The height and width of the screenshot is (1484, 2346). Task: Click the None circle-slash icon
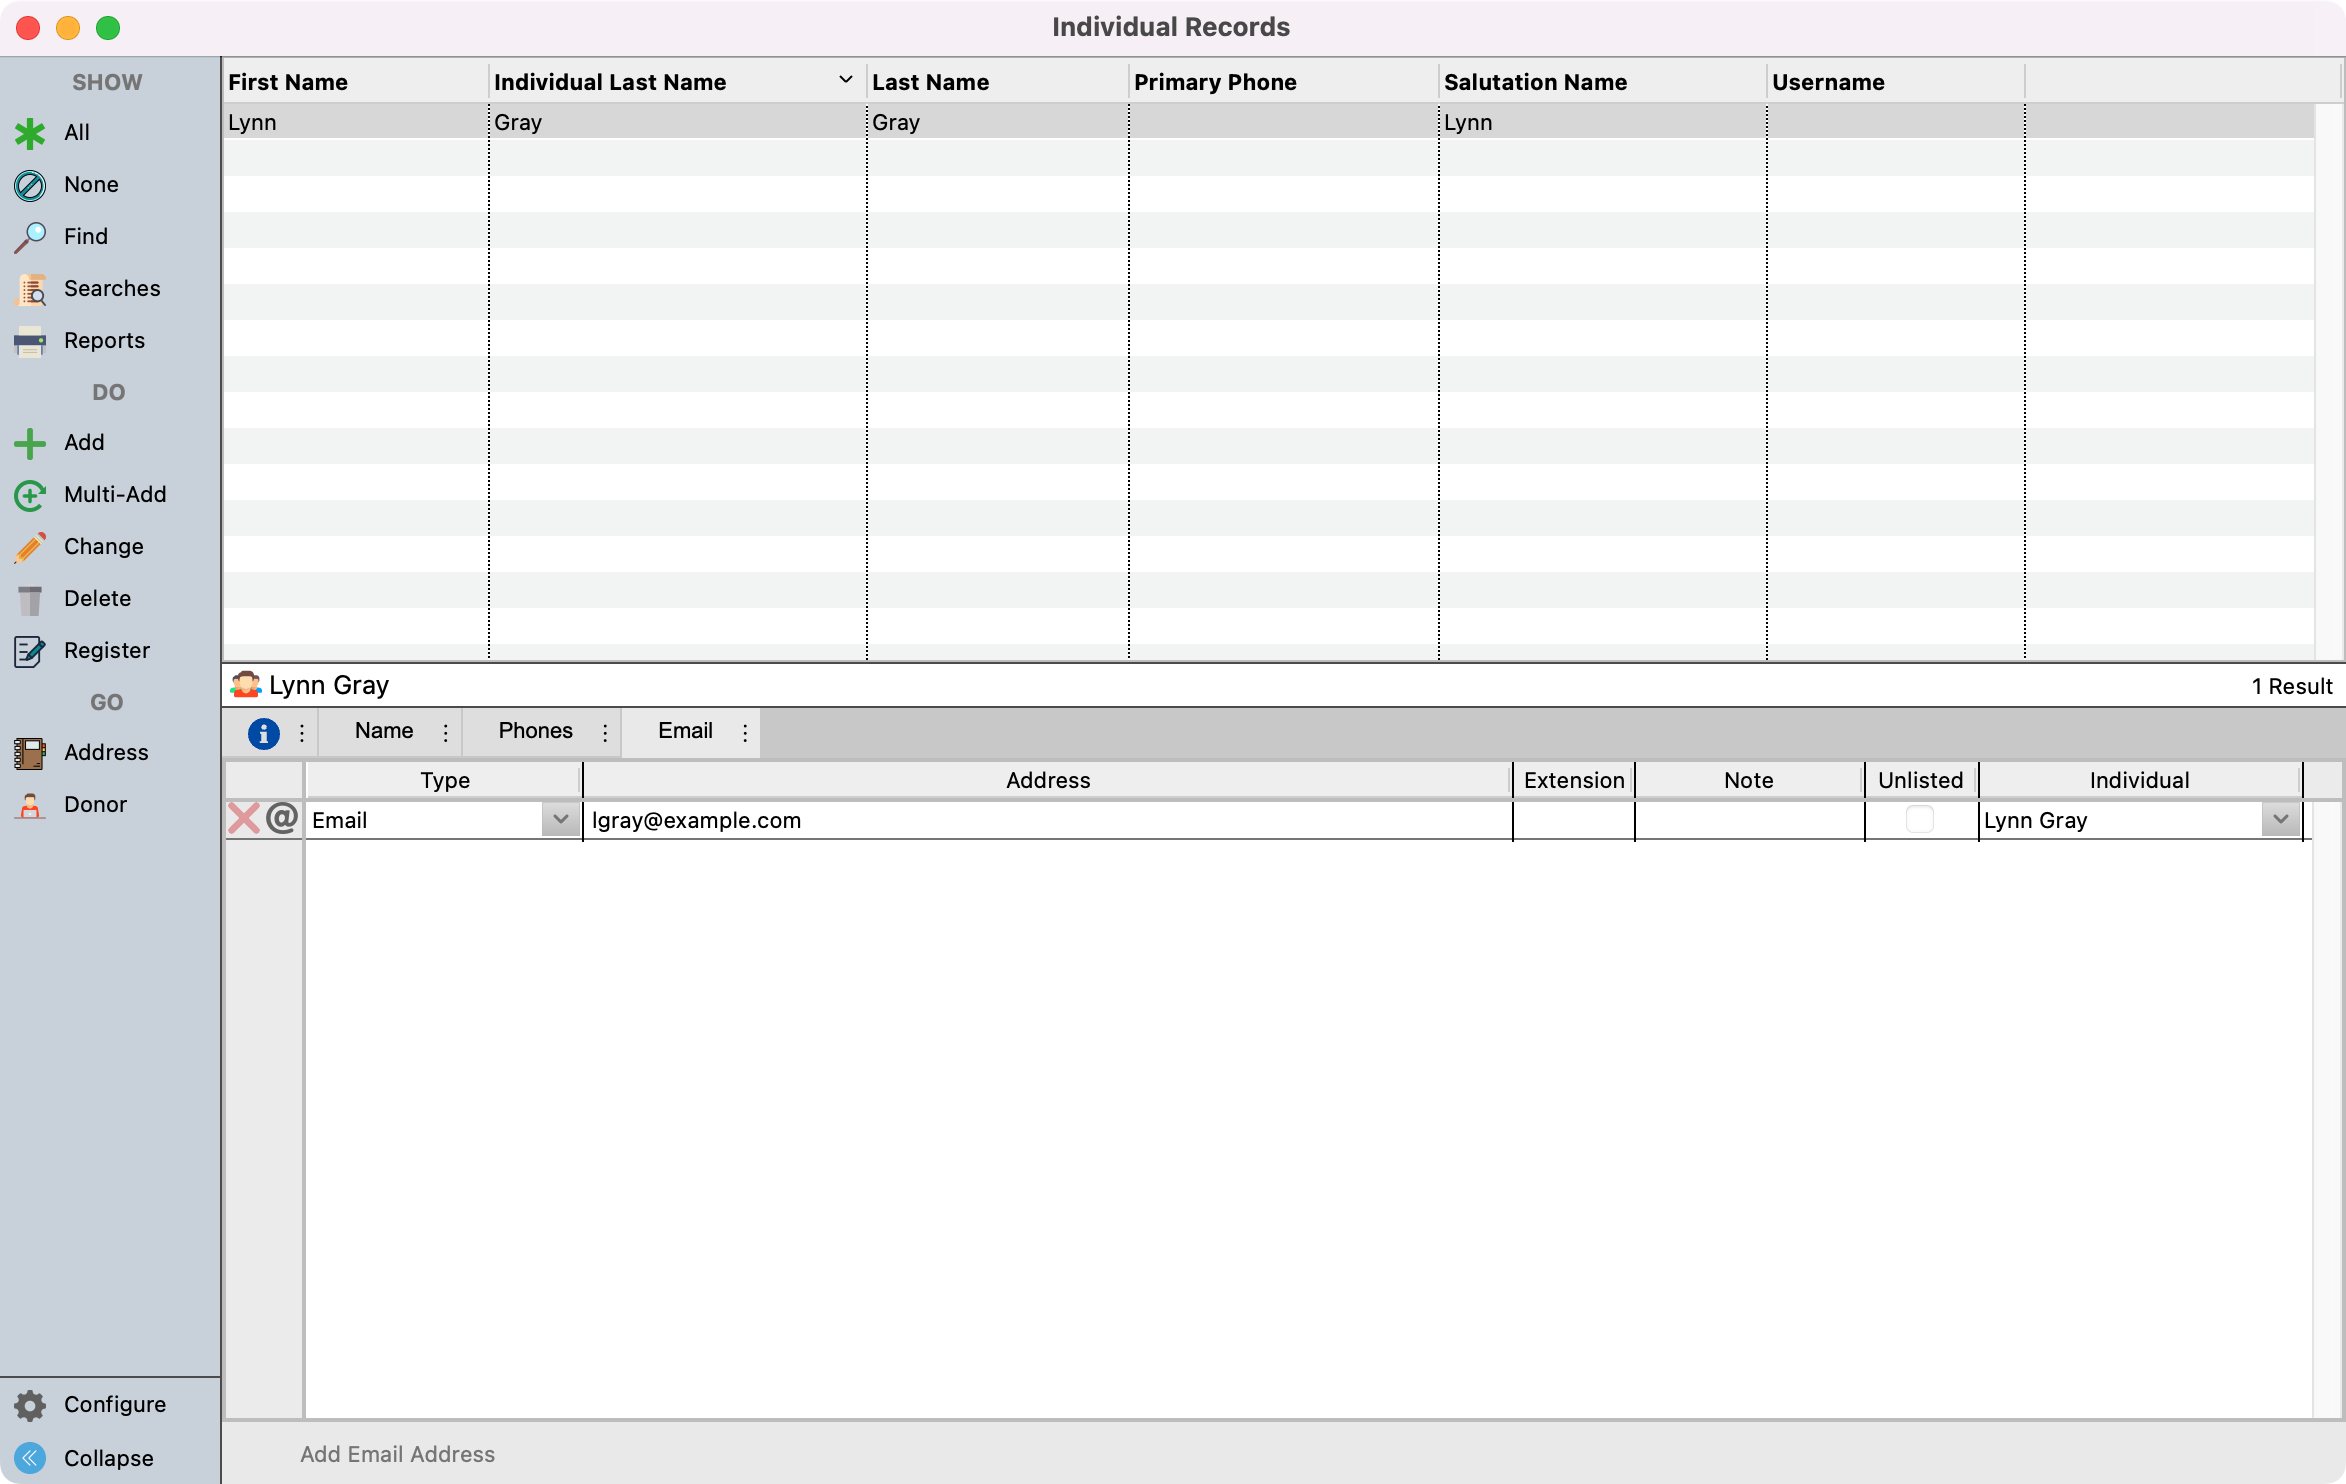(30, 185)
